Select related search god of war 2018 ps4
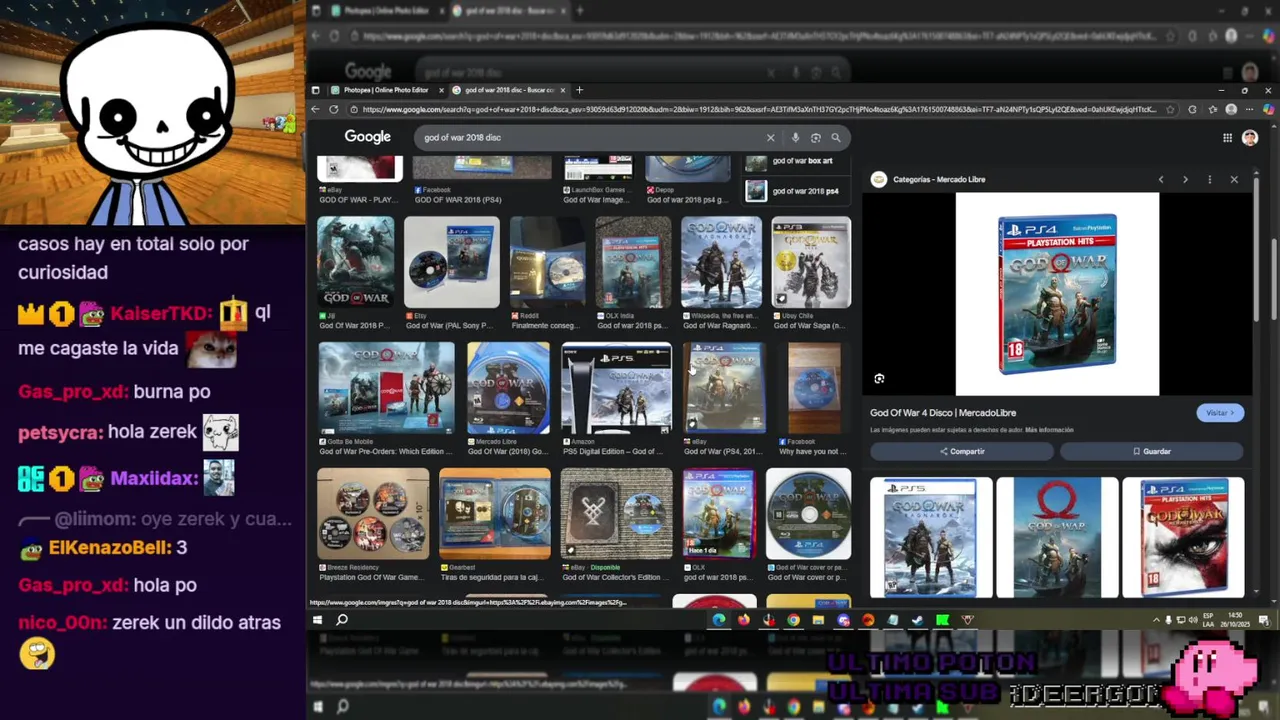1280x720 pixels. click(x=798, y=191)
